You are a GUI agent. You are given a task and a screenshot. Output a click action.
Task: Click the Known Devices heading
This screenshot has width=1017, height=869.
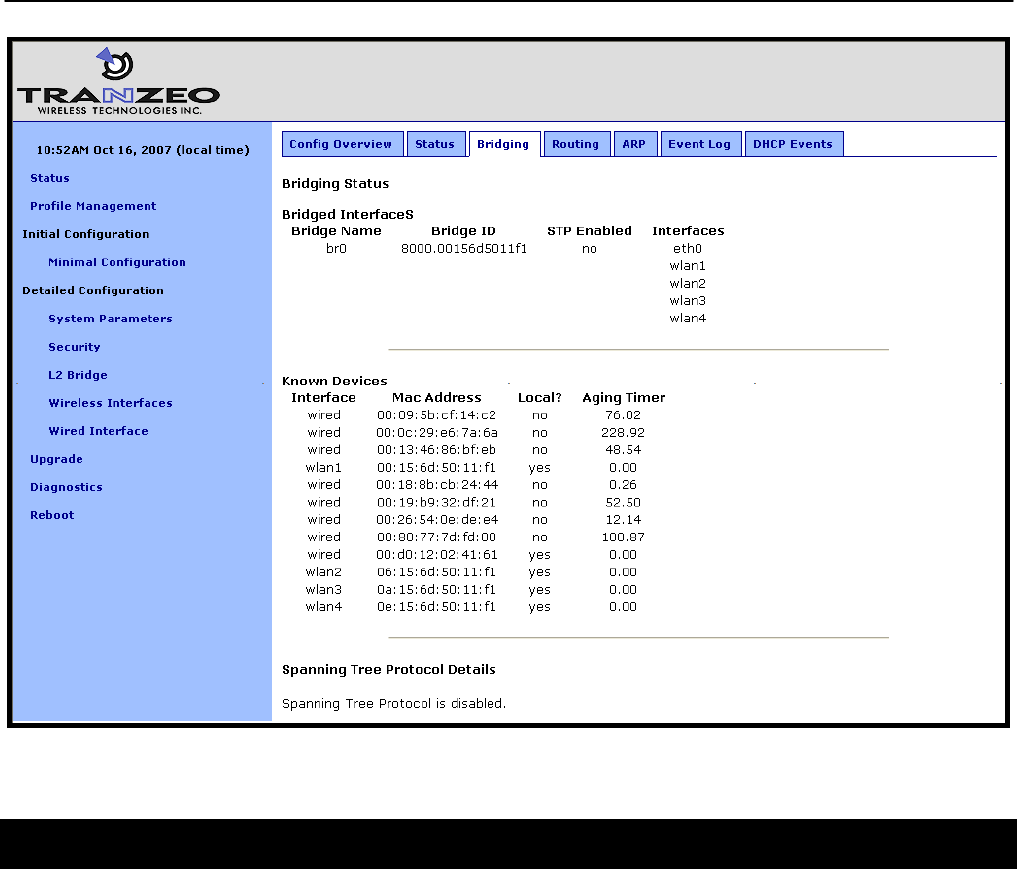coord(335,381)
